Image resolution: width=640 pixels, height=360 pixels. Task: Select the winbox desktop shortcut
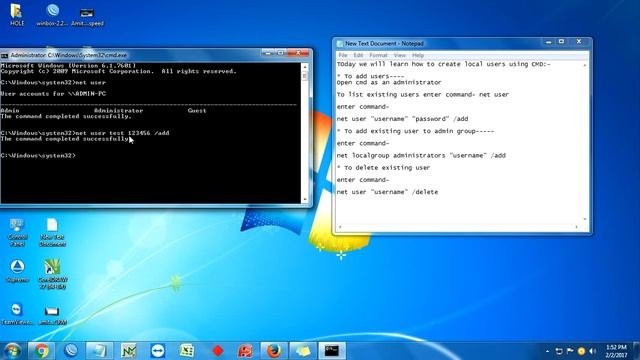tap(52, 15)
